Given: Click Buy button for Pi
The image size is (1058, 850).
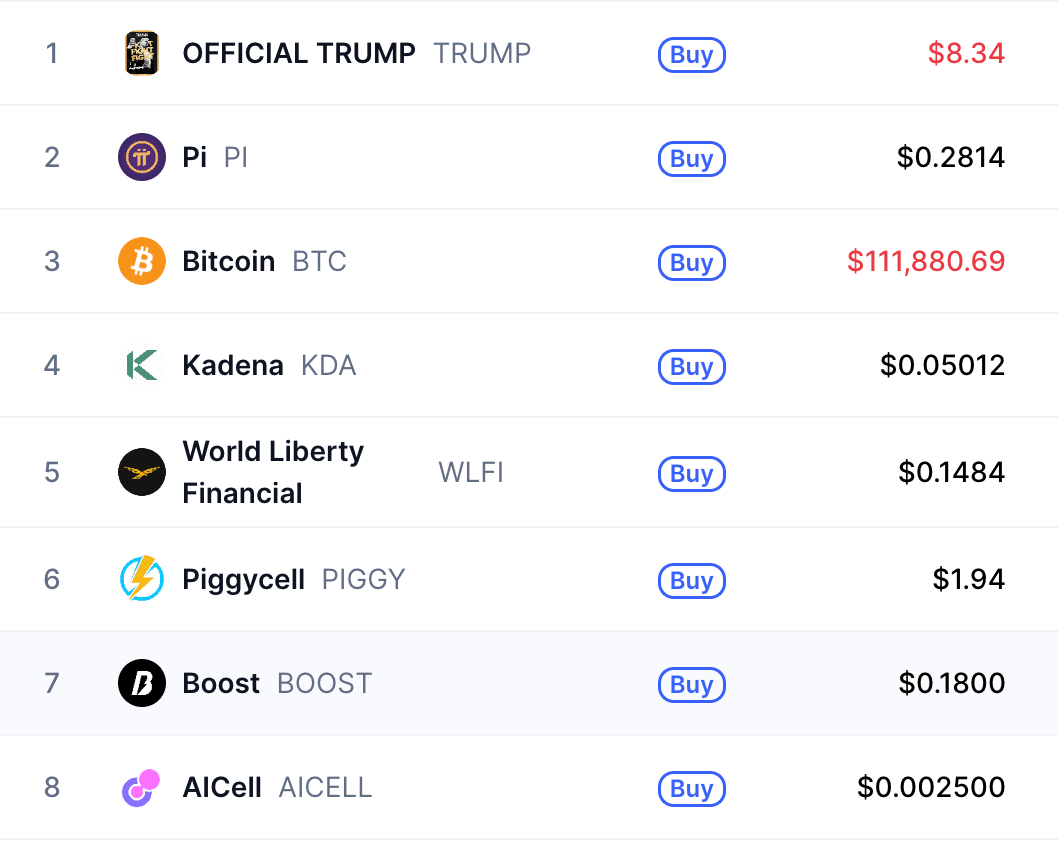Looking at the screenshot, I should point(692,159).
